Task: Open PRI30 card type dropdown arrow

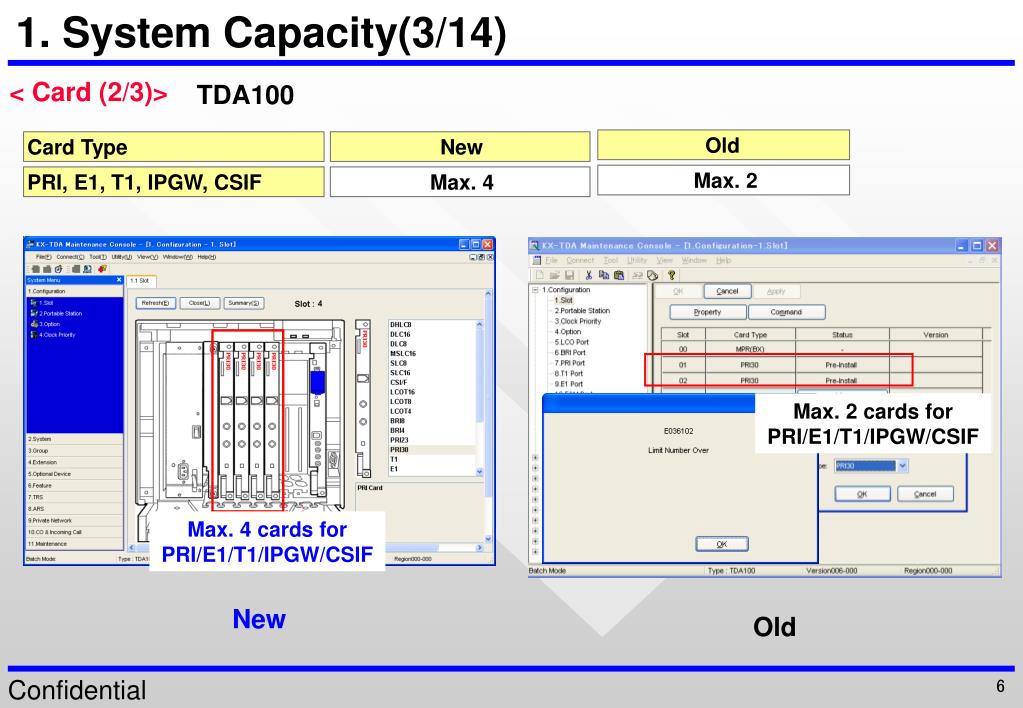Action: 902,466
